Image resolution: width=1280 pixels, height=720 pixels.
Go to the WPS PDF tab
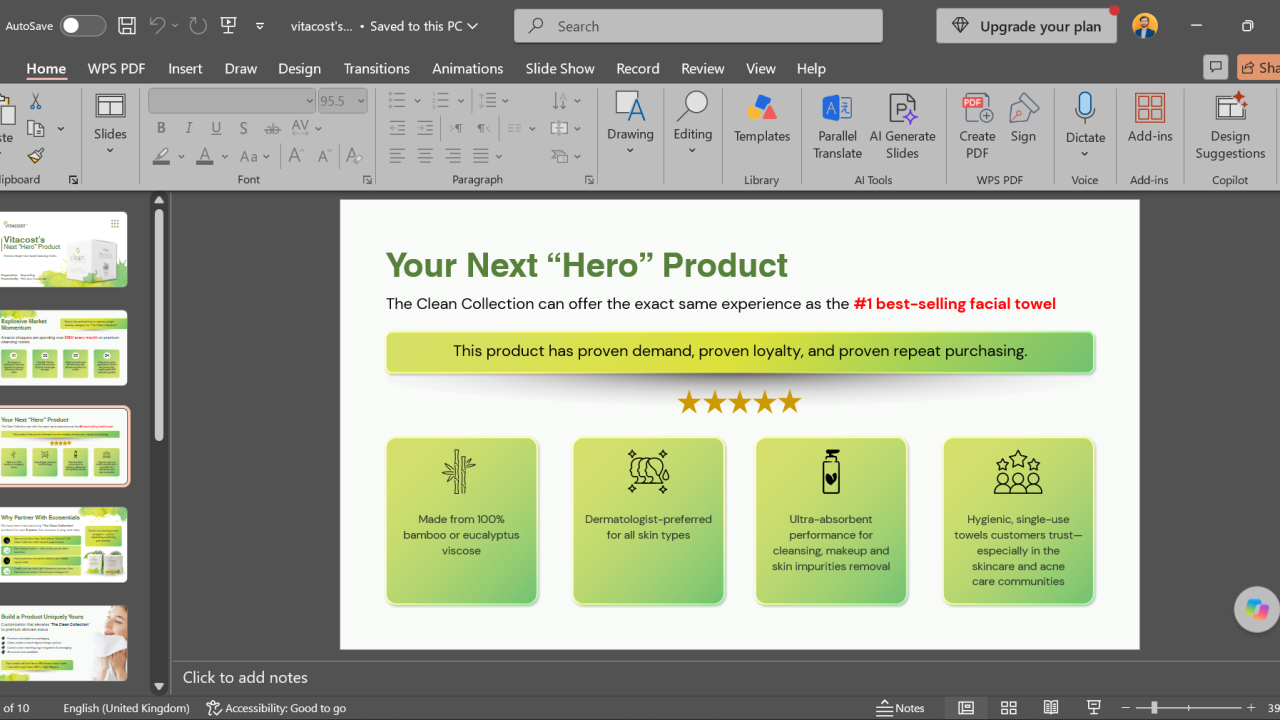point(116,68)
